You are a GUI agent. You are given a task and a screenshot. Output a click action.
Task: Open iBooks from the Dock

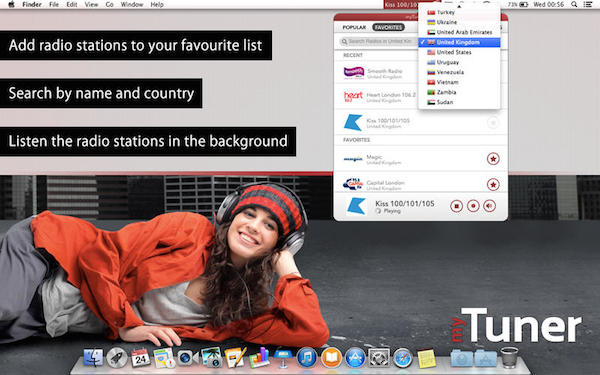(x=331, y=358)
